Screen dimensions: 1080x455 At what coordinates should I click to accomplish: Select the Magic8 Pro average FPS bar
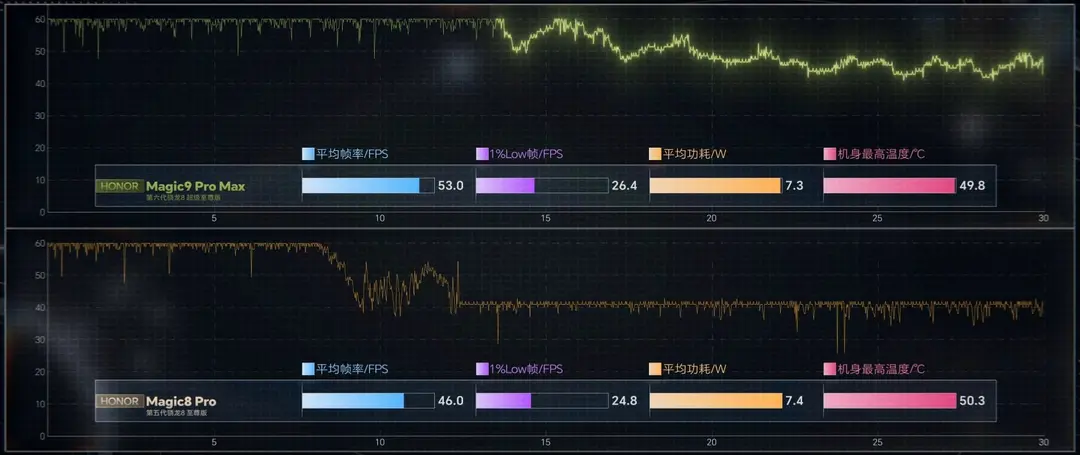coord(368,401)
